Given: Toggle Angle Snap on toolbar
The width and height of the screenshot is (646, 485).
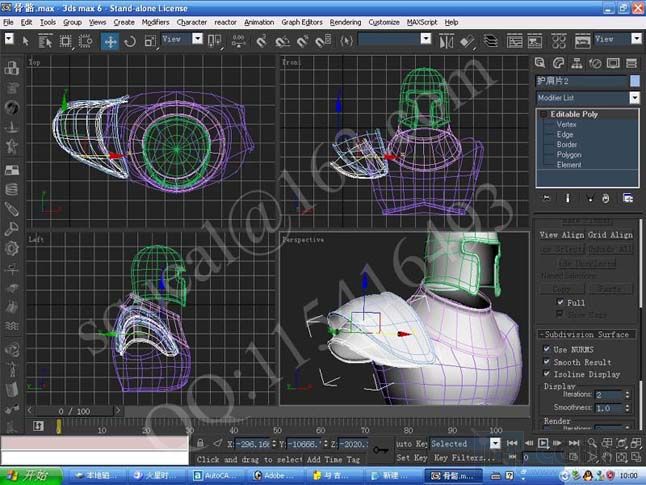Looking at the screenshot, I should (x=282, y=41).
